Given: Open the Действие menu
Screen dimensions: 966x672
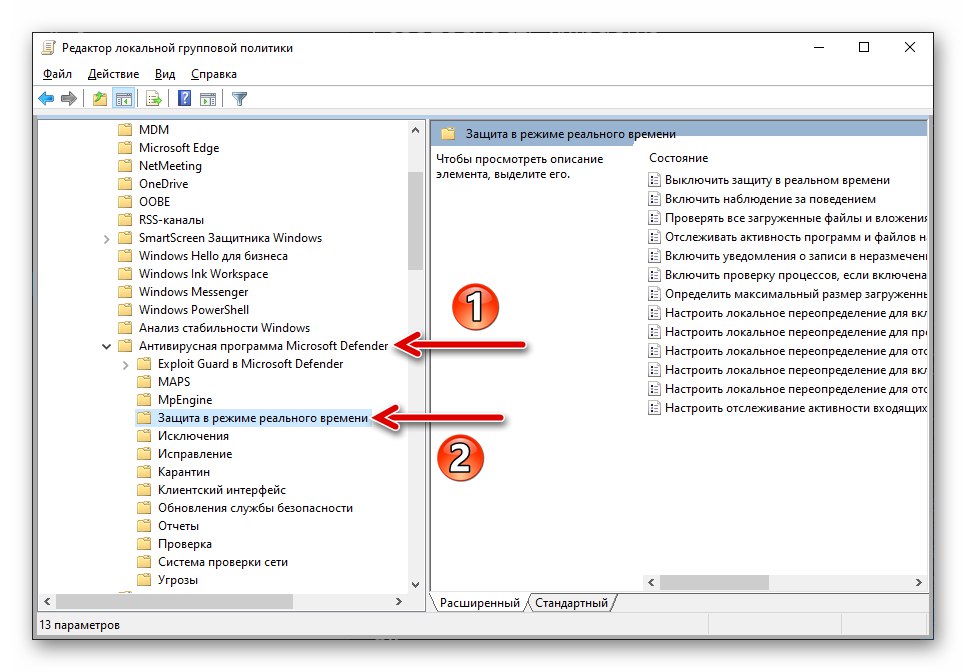Looking at the screenshot, I should tap(113, 74).
